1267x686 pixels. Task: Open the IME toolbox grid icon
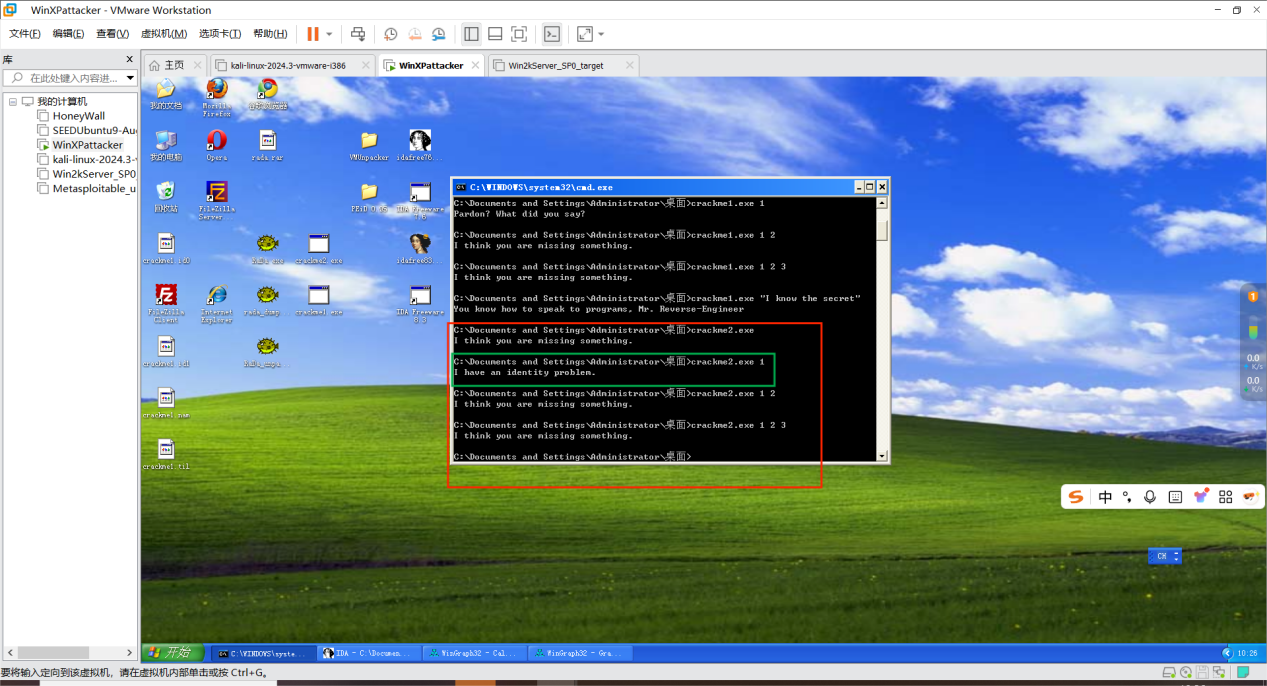[x=1225, y=497]
